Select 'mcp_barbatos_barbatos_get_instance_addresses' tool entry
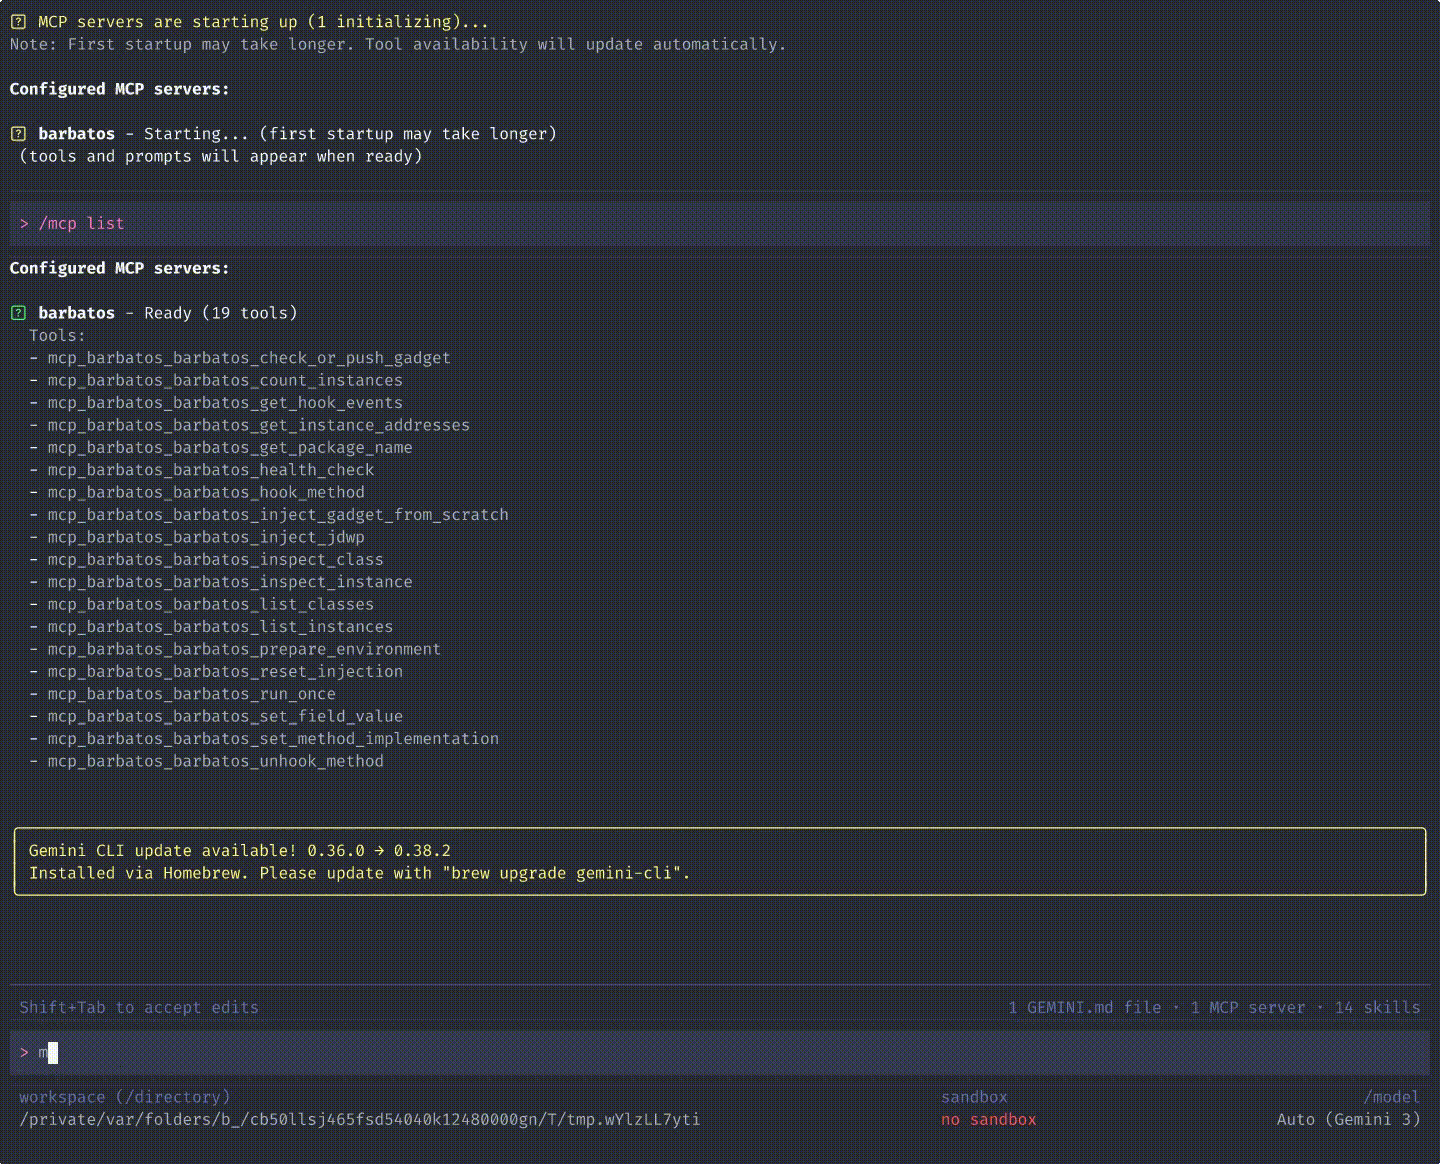 (258, 425)
